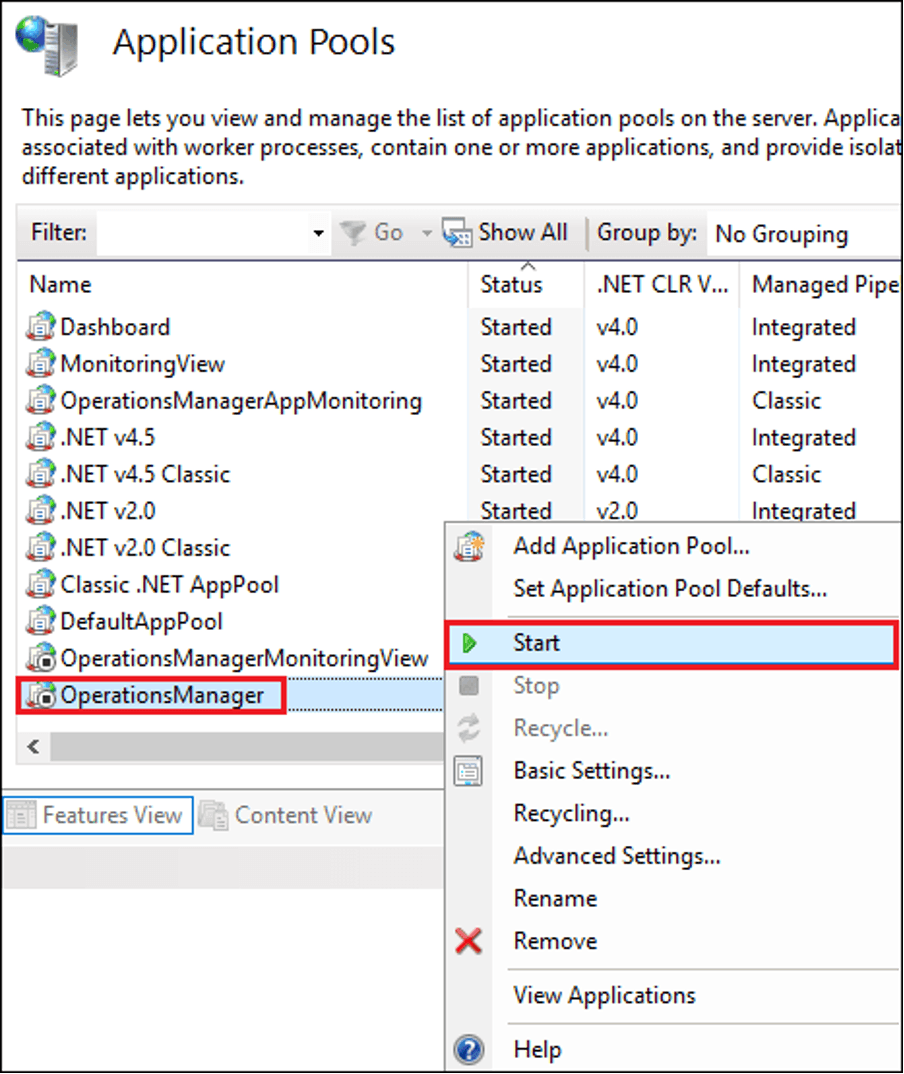This screenshot has width=904, height=1074.
Task: Click the DefaultAppPool icon
Action: click(41, 621)
